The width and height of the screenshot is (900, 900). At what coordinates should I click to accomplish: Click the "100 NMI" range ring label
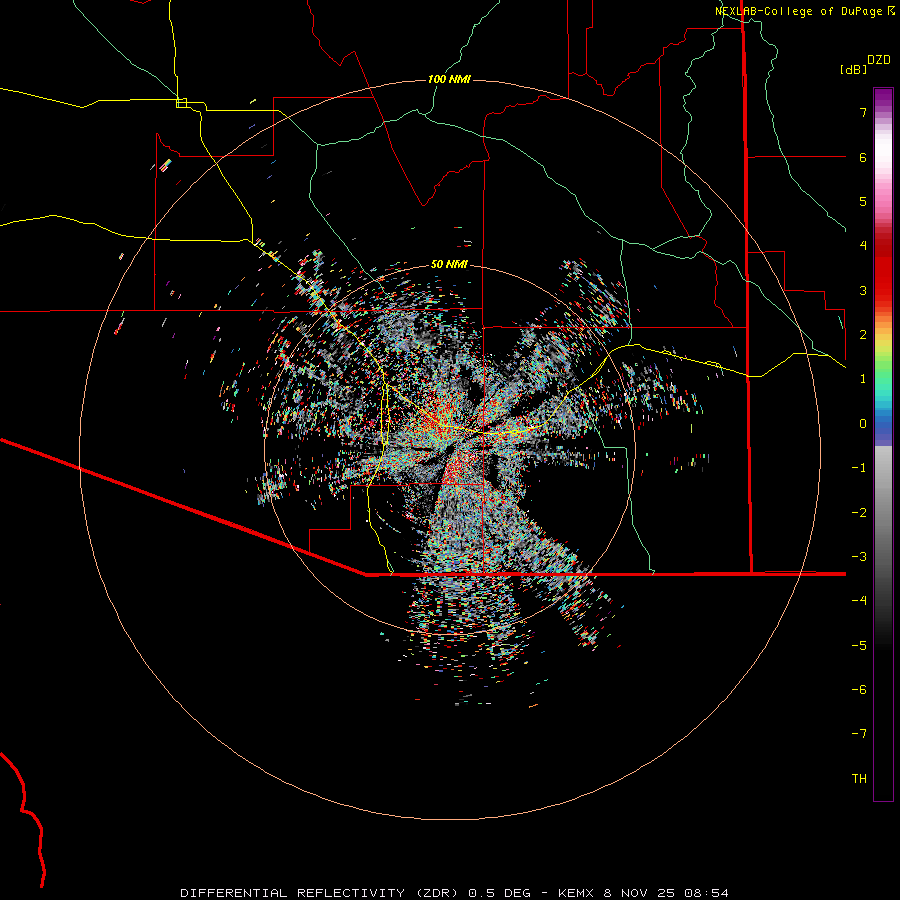[449, 79]
